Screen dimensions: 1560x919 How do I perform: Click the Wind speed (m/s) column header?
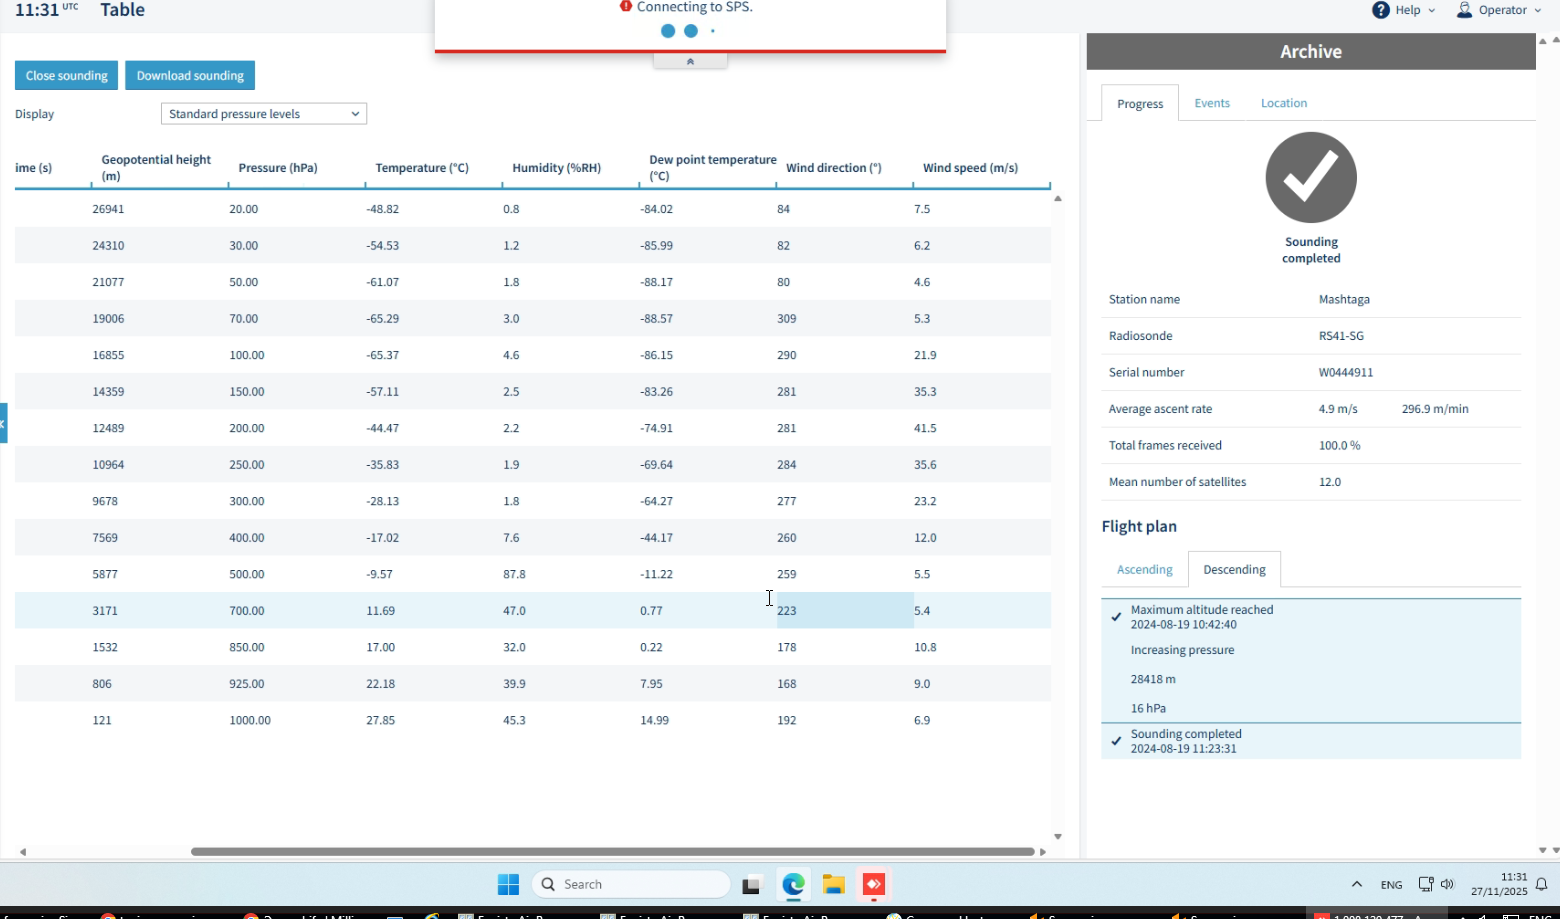click(x=970, y=168)
